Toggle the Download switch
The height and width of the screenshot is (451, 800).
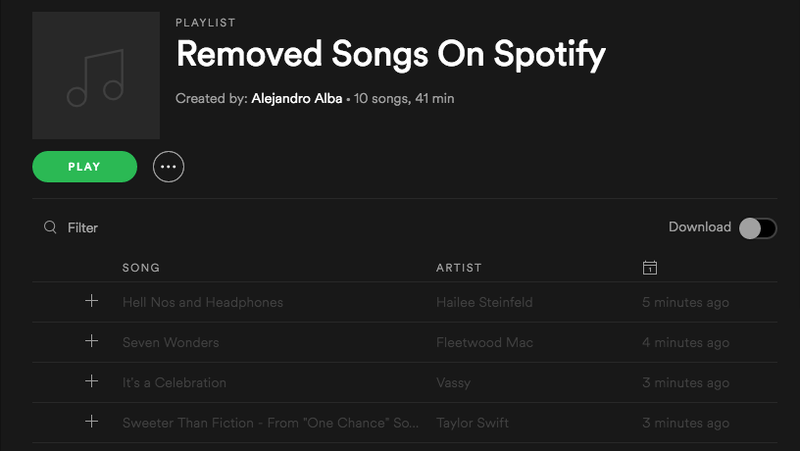click(x=758, y=228)
